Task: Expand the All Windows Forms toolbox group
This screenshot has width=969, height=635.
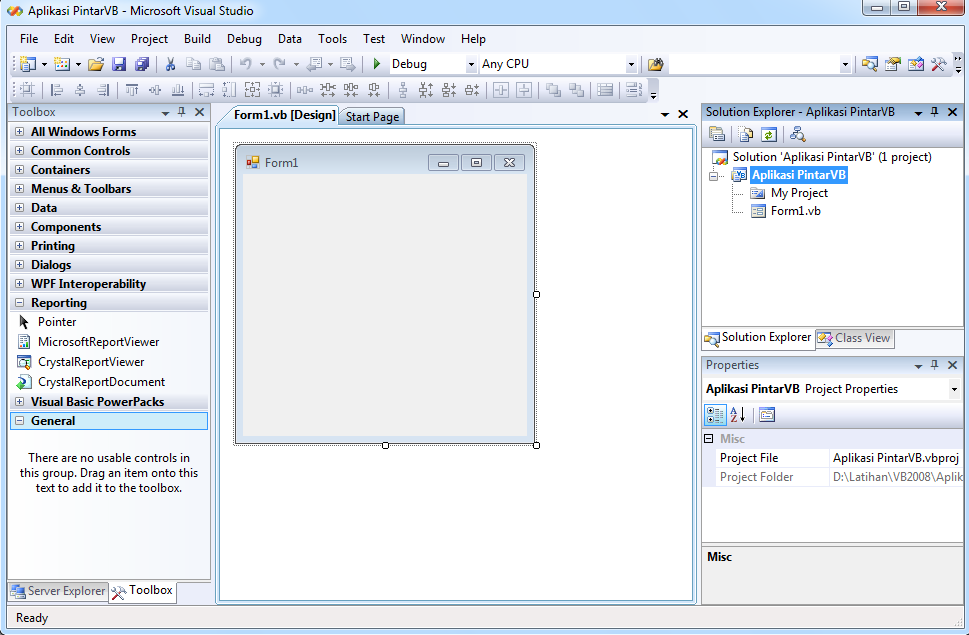Action: 20,132
